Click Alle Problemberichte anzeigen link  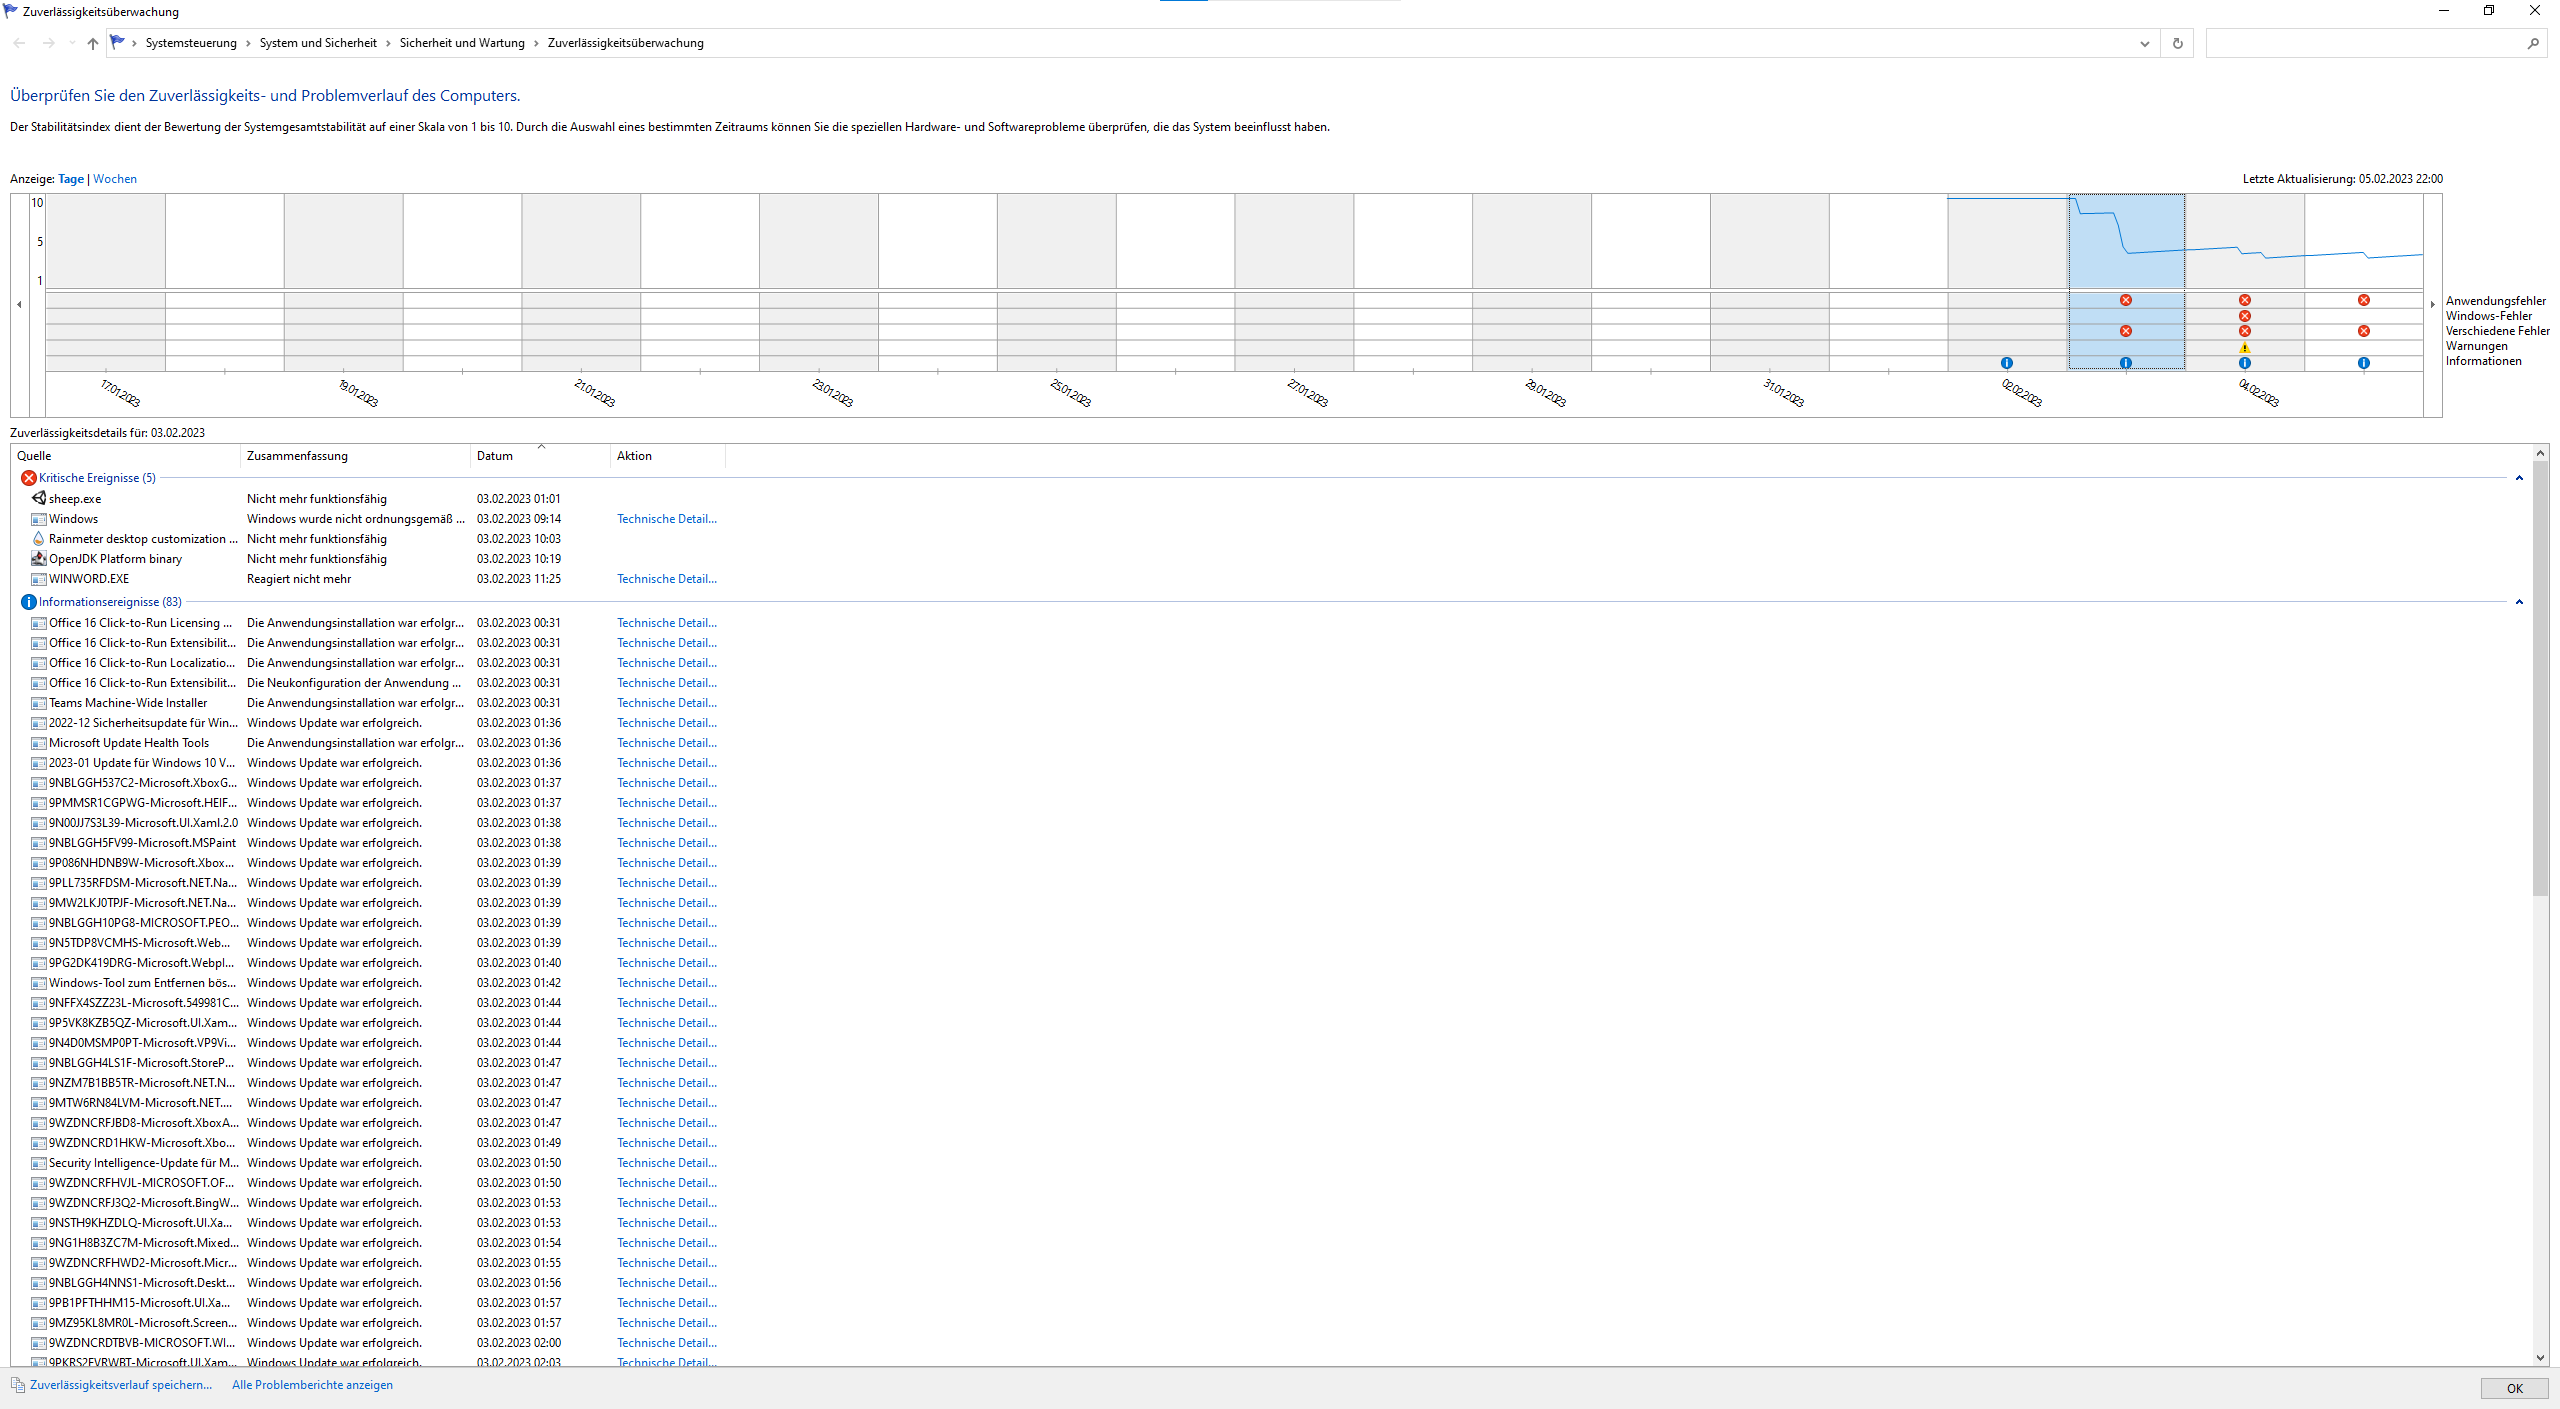pyautogui.click(x=312, y=1385)
